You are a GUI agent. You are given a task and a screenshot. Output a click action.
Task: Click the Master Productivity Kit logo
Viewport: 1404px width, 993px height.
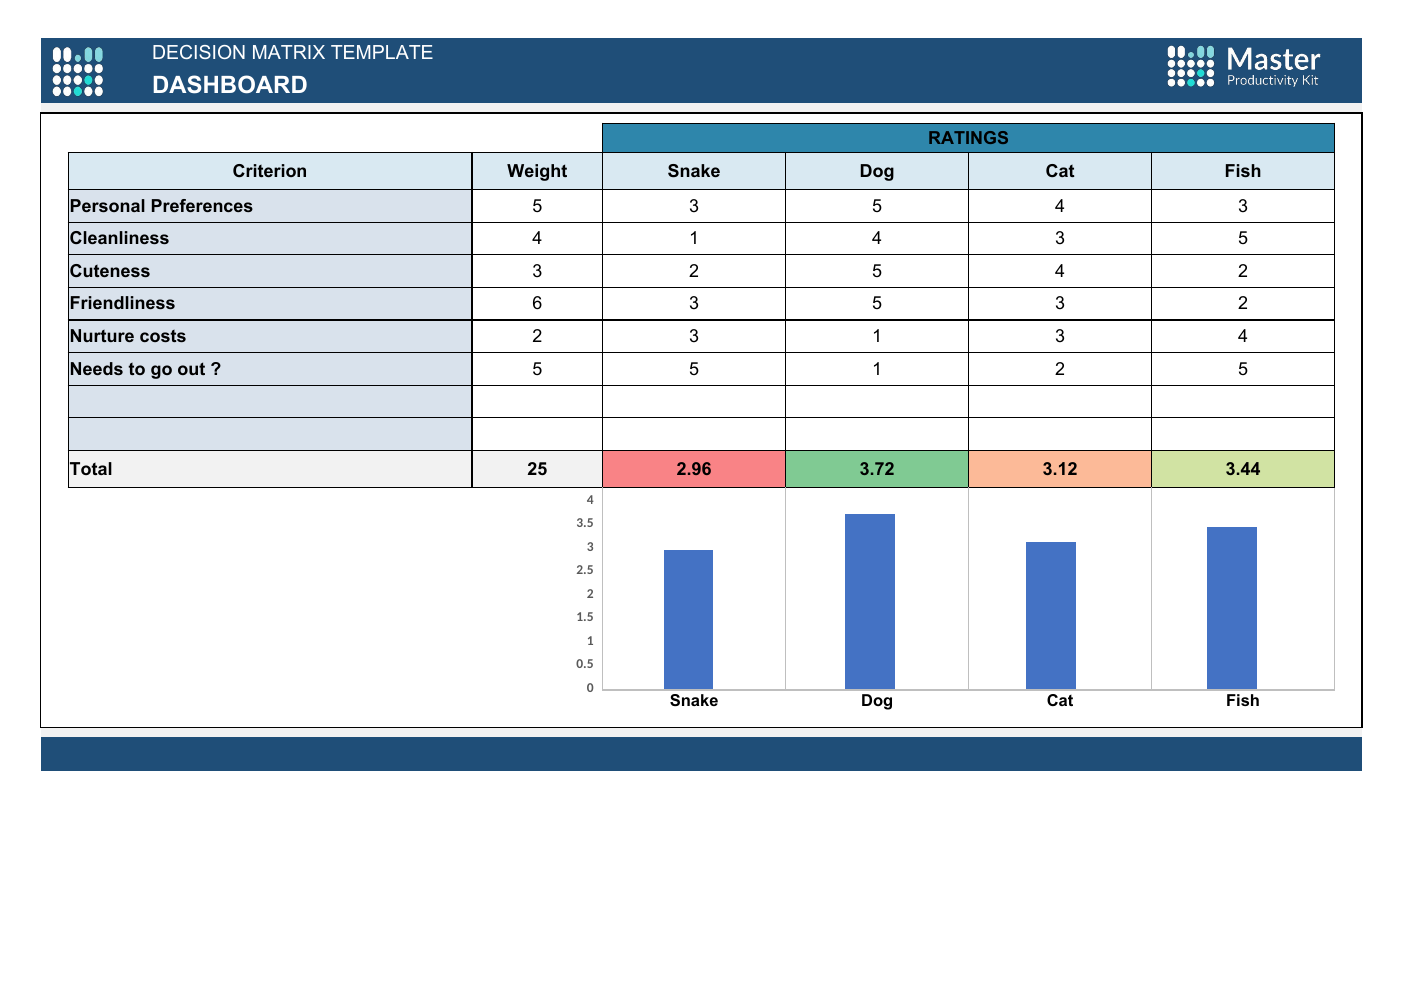(1244, 67)
